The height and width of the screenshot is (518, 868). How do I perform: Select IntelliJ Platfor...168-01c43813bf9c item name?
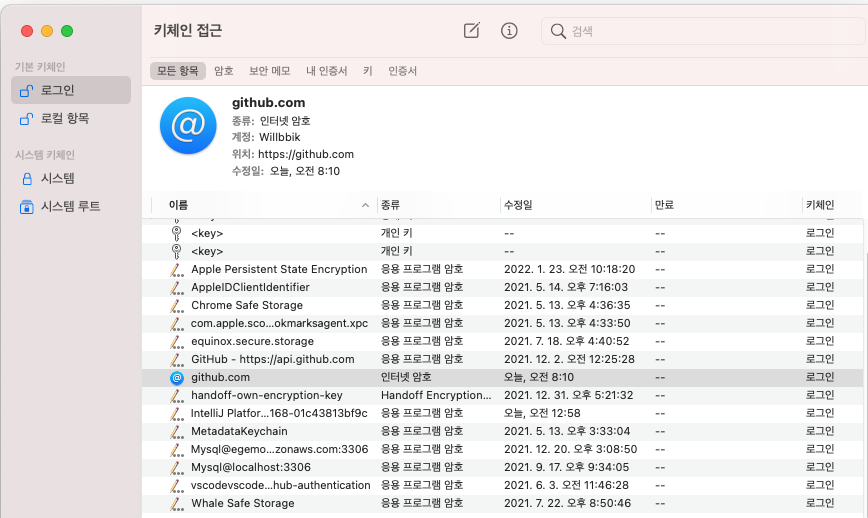click(279, 413)
